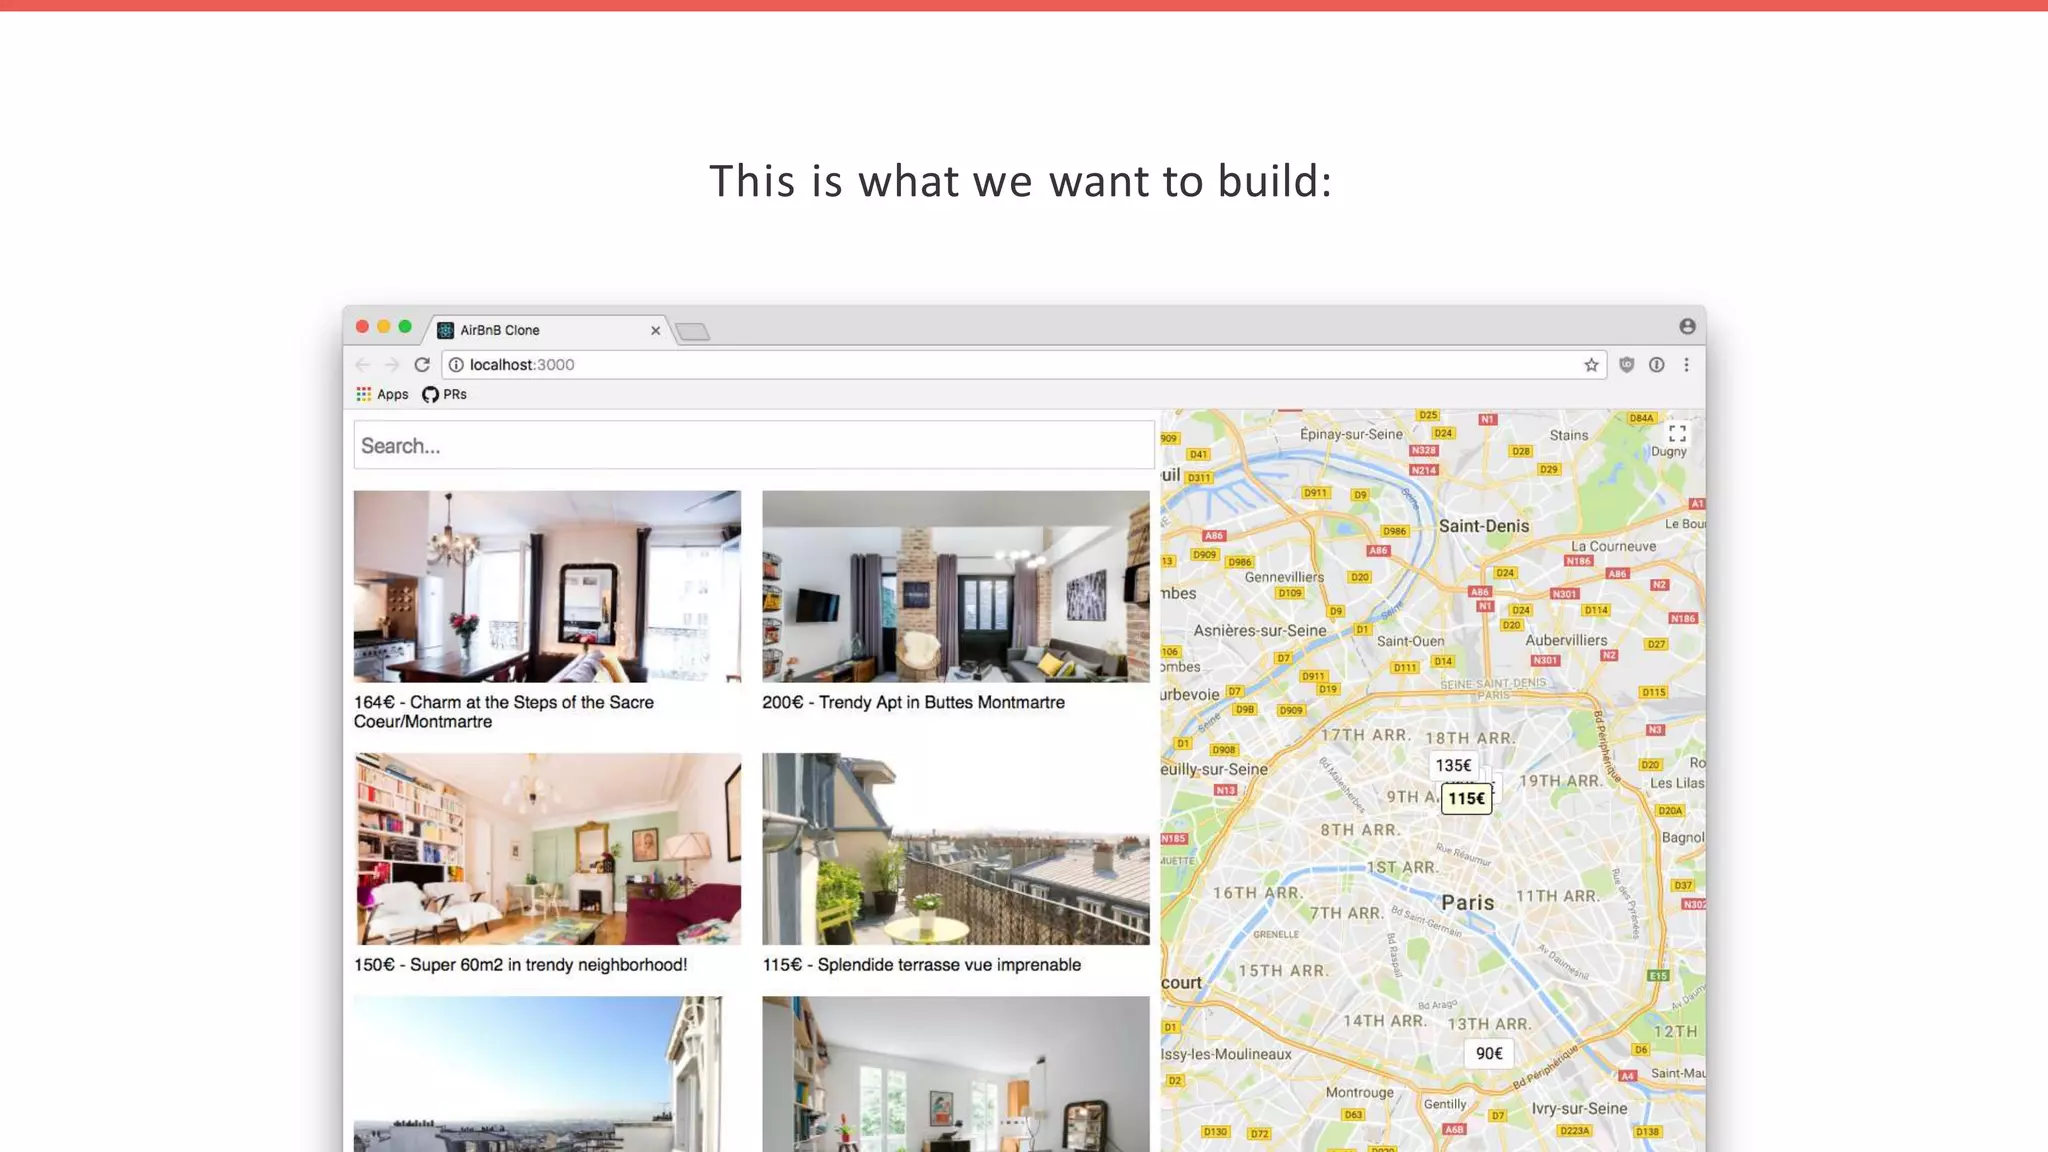This screenshot has height=1152, width=2048.
Task: Click the browser forward arrow
Action: (392, 365)
